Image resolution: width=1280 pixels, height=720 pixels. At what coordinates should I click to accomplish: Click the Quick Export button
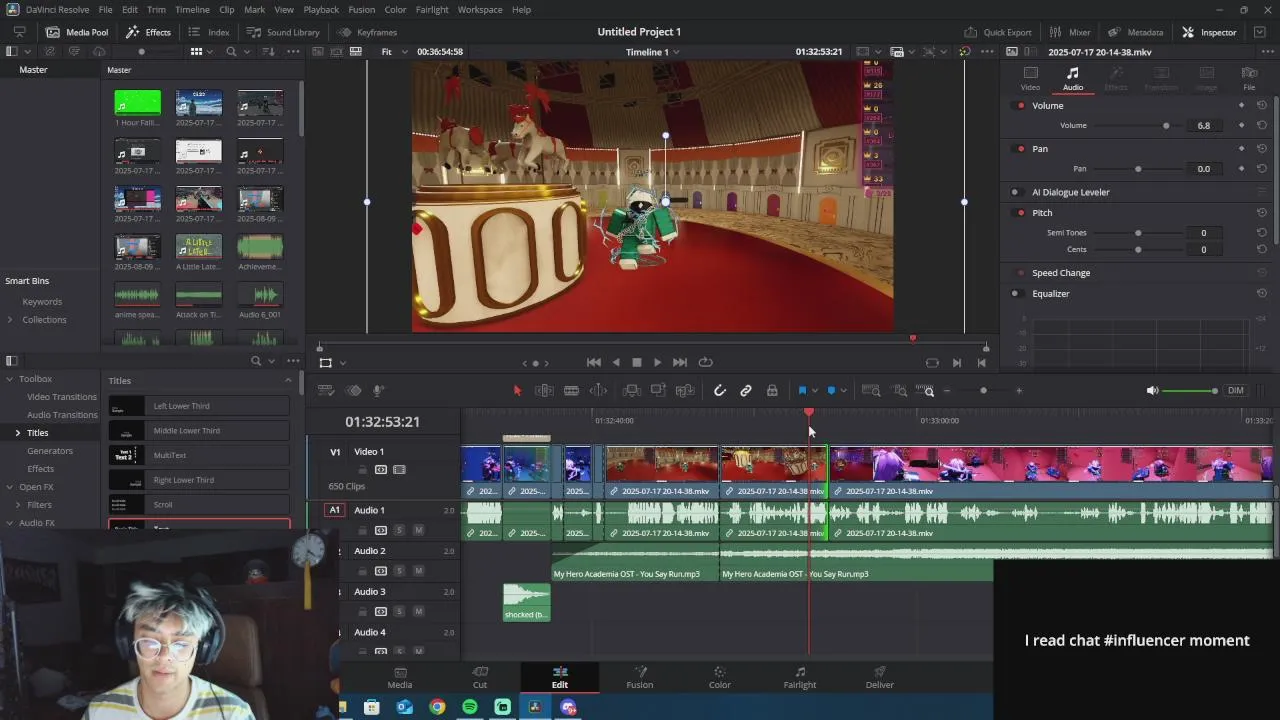click(997, 32)
